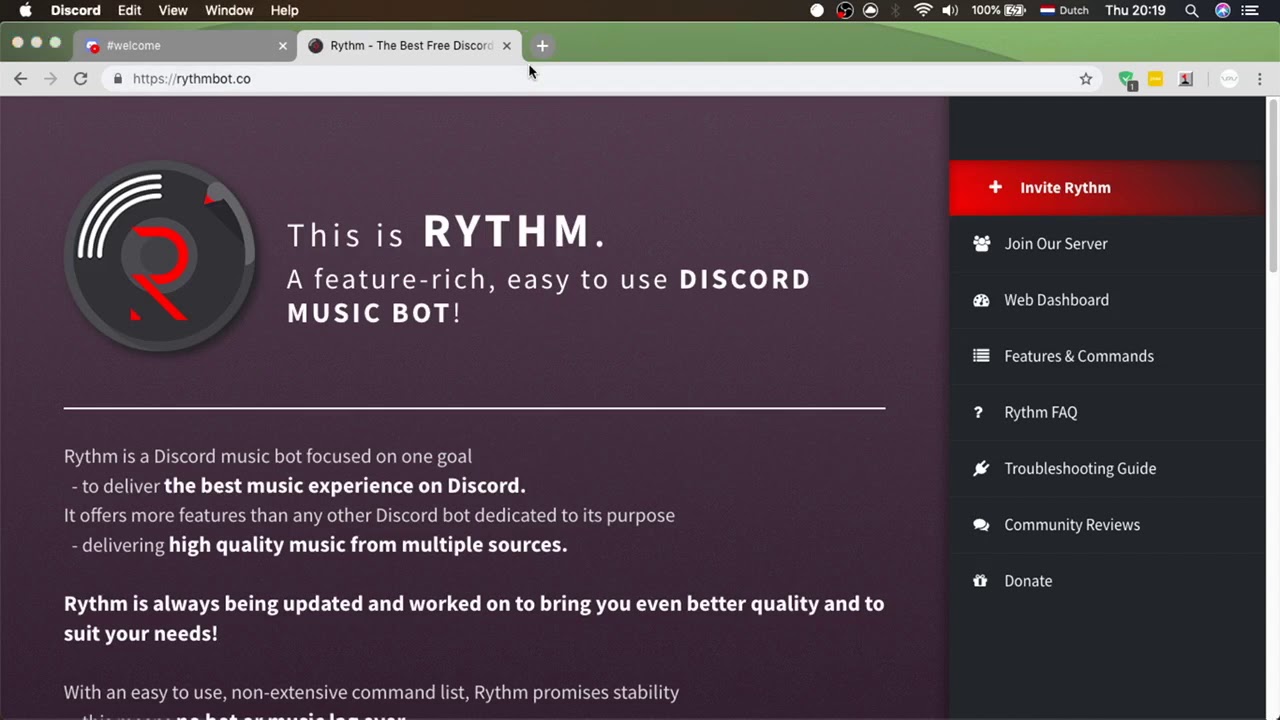Click the padlock site security icon

click(118, 78)
